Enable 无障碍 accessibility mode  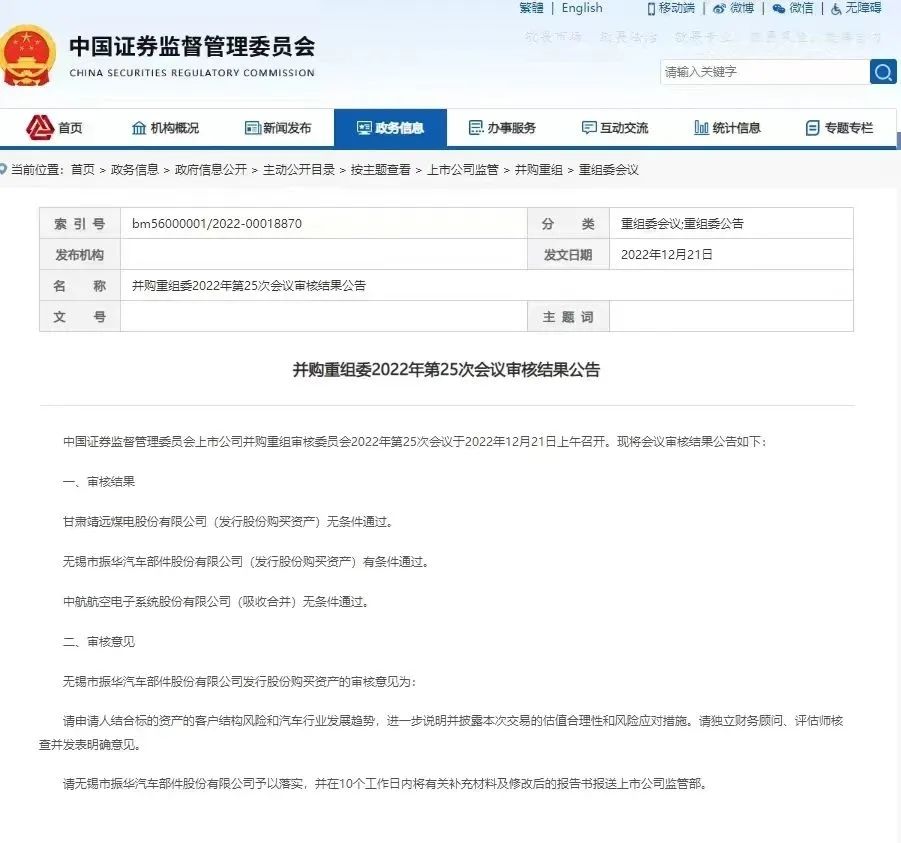[855, 9]
